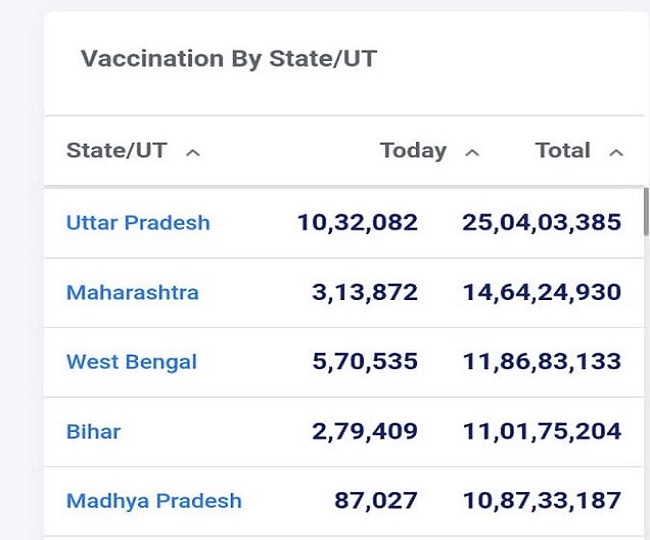The image size is (650, 540).
Task: Click the table's vertical scrollbar thumb
Action: (646, 211)
